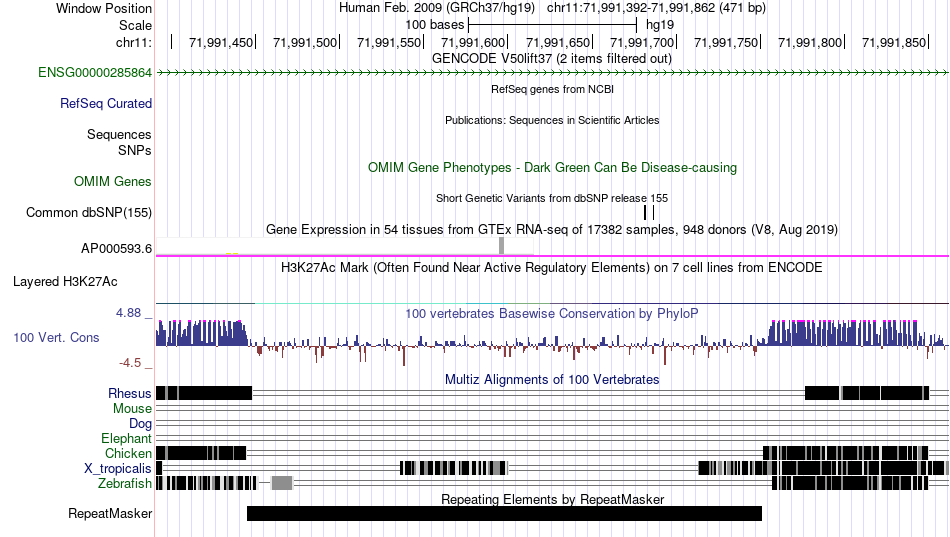Viewport: 950px width, 537px height.
Task: Click the 71,991,600 ruler position
Action: (473, 42)
